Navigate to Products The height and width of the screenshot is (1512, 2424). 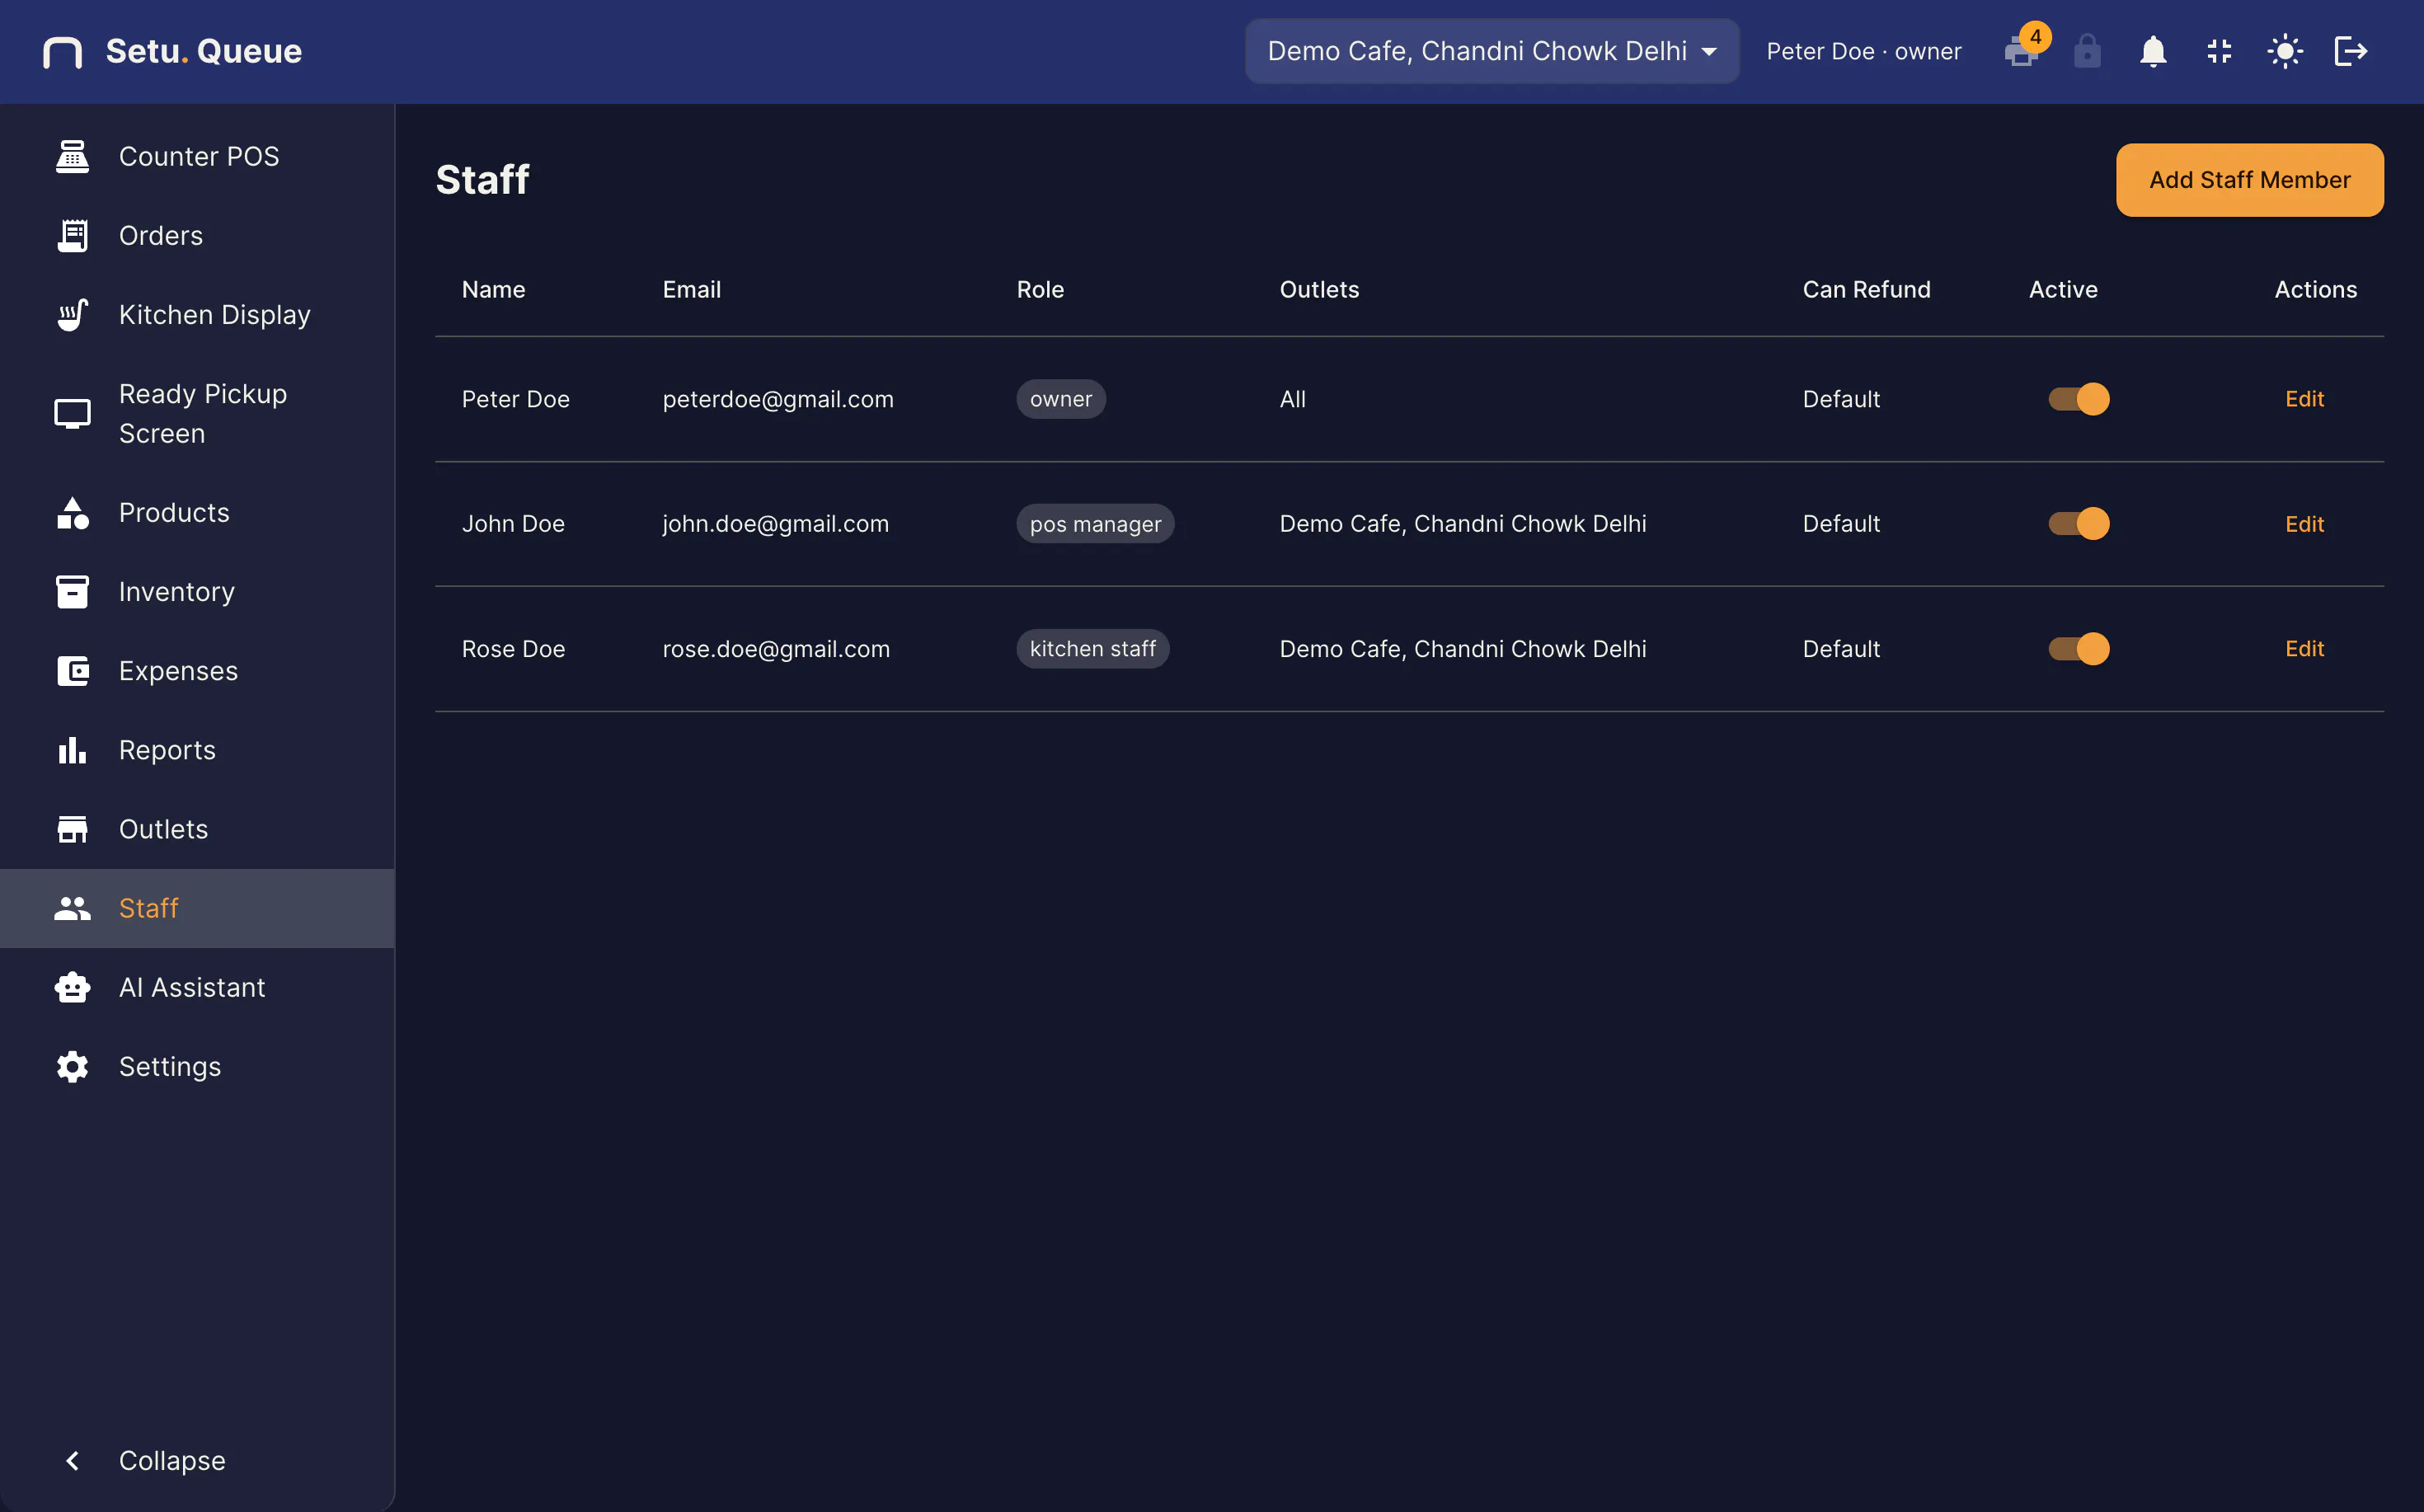pyautogui.click(x=197, y=512)
